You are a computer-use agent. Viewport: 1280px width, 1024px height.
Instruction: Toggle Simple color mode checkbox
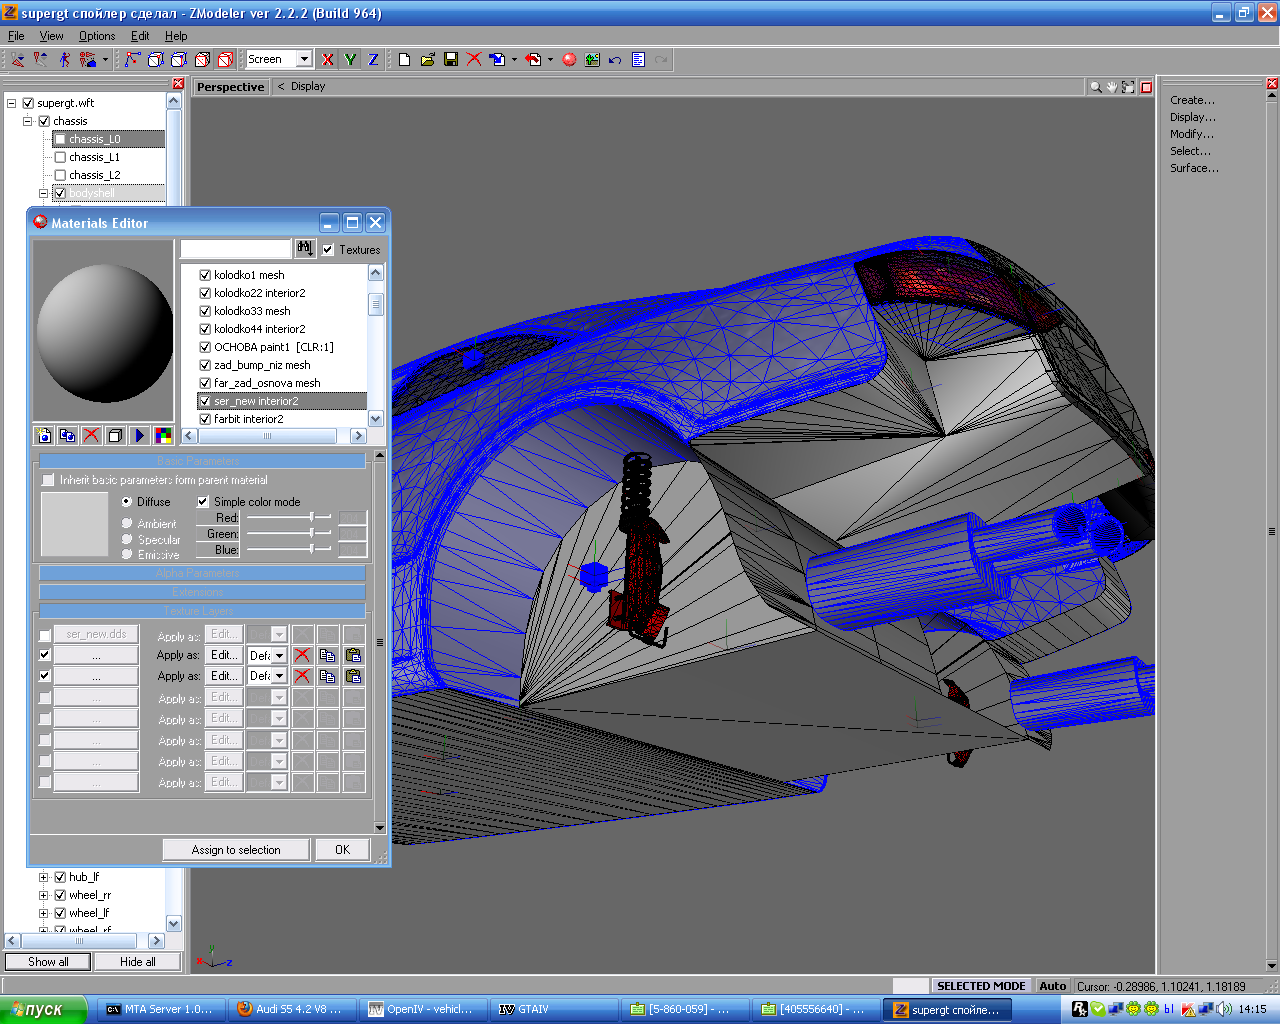click(x=203, y=502)
